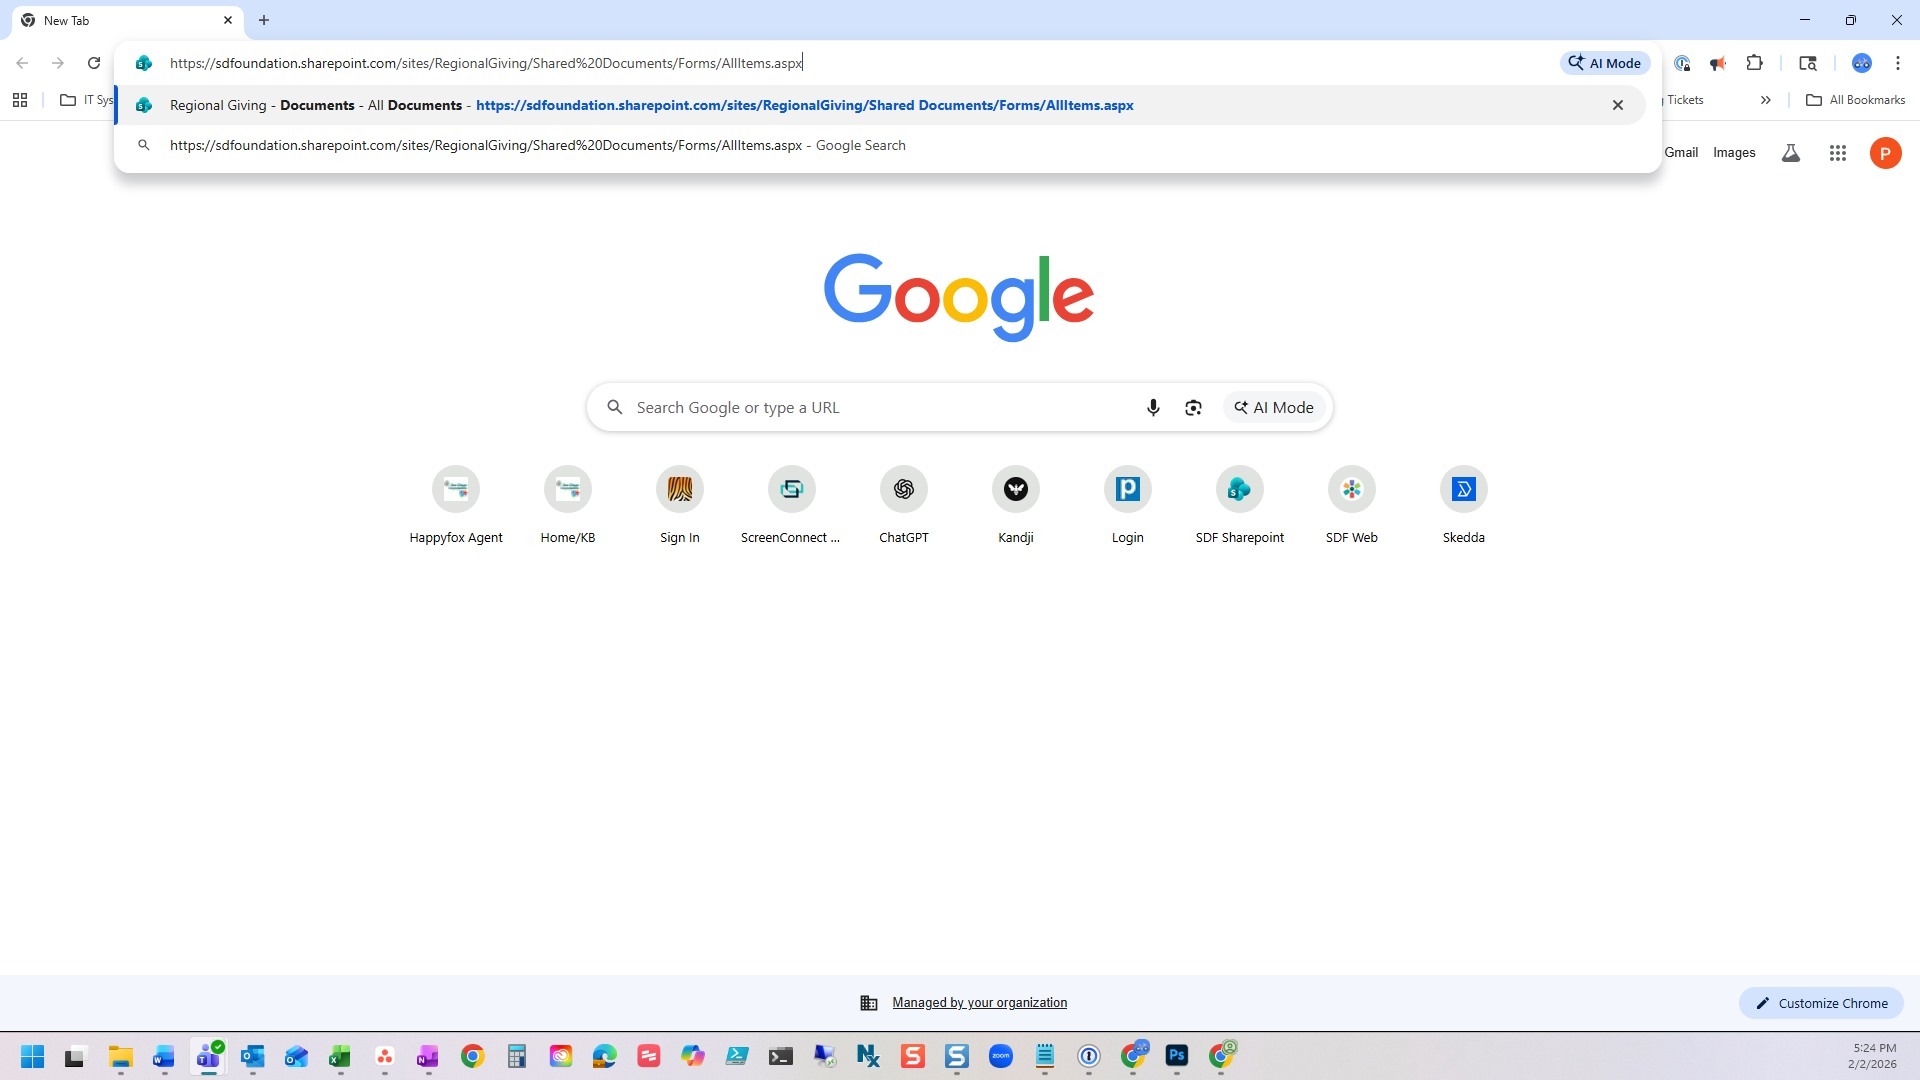Open the All Bookmarks folder

1855,100
